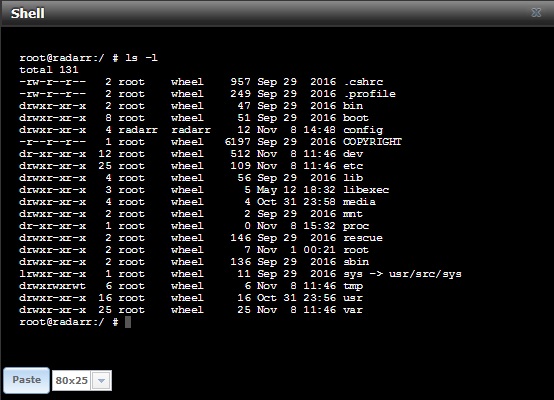554x400 pixels.
Task: Click the 80x25 size text field
Action: coord(72,381)
